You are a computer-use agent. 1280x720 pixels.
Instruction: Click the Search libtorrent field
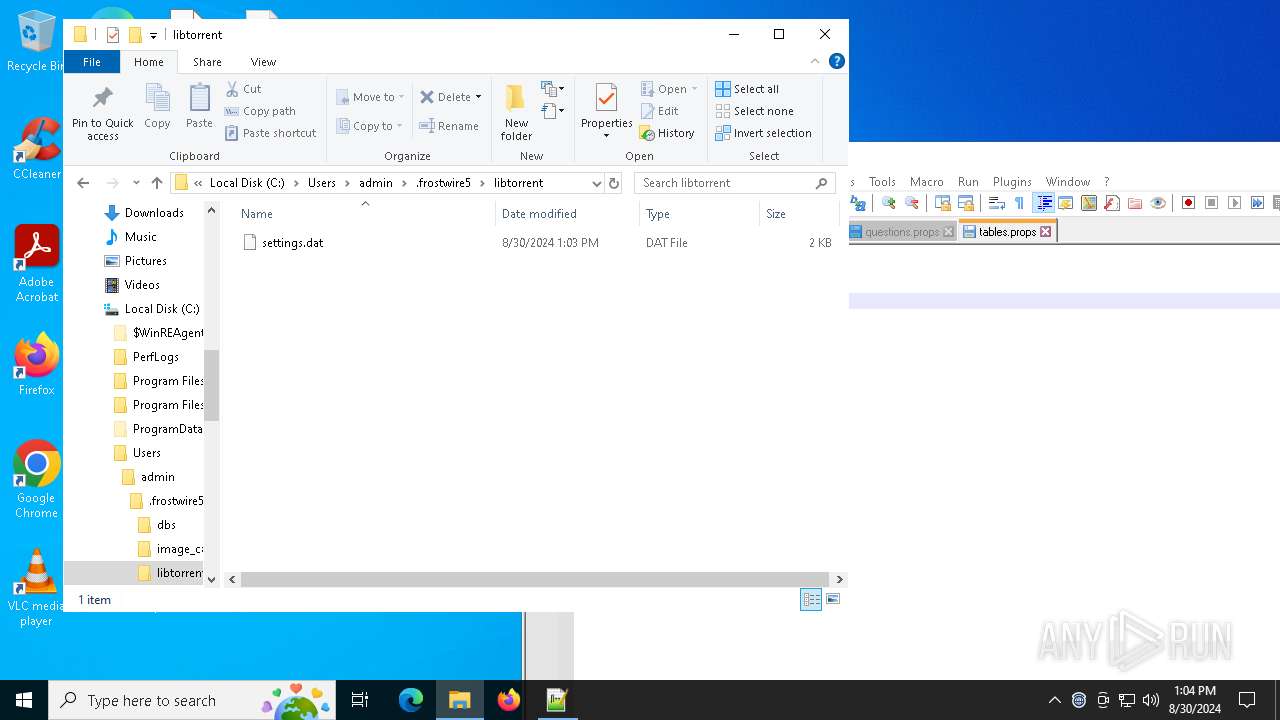pos(734,183)
